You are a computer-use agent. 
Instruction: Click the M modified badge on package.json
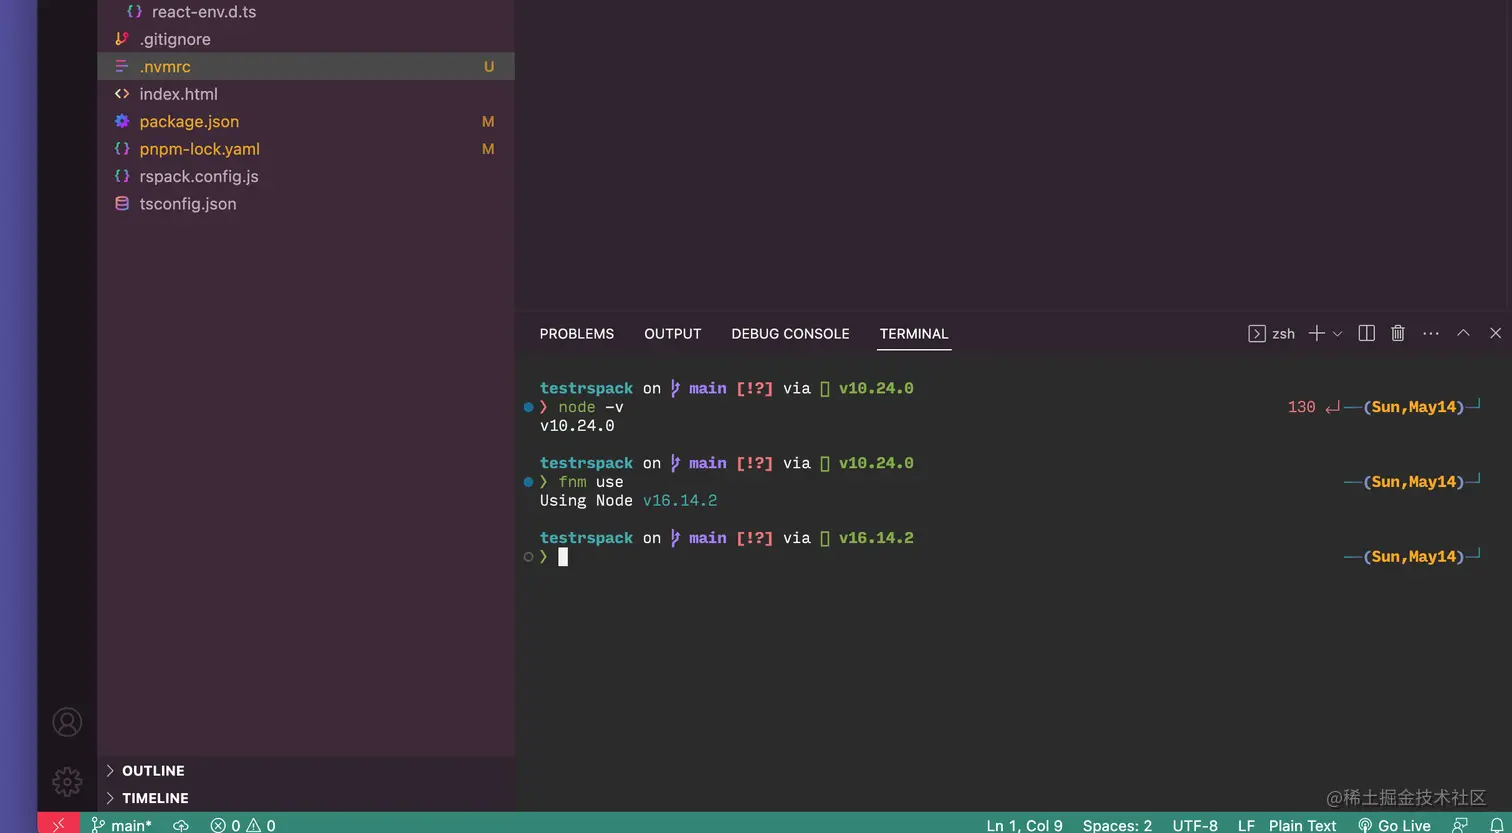[x=488, y=122]
